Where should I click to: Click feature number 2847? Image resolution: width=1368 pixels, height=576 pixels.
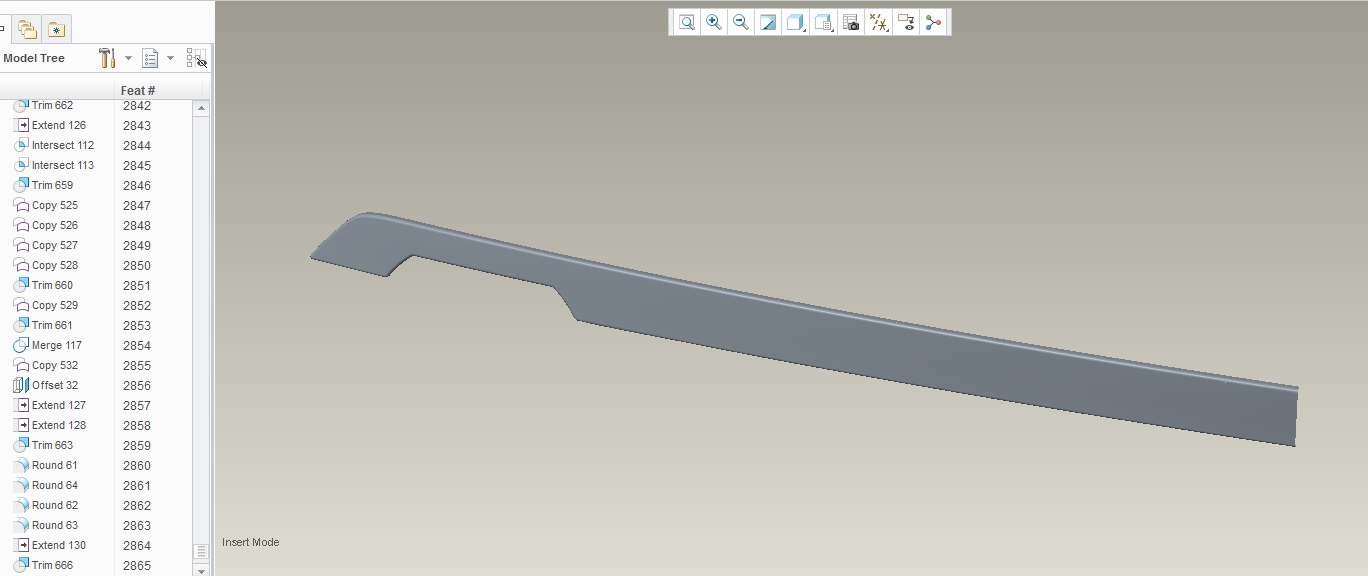pos(137,206)
